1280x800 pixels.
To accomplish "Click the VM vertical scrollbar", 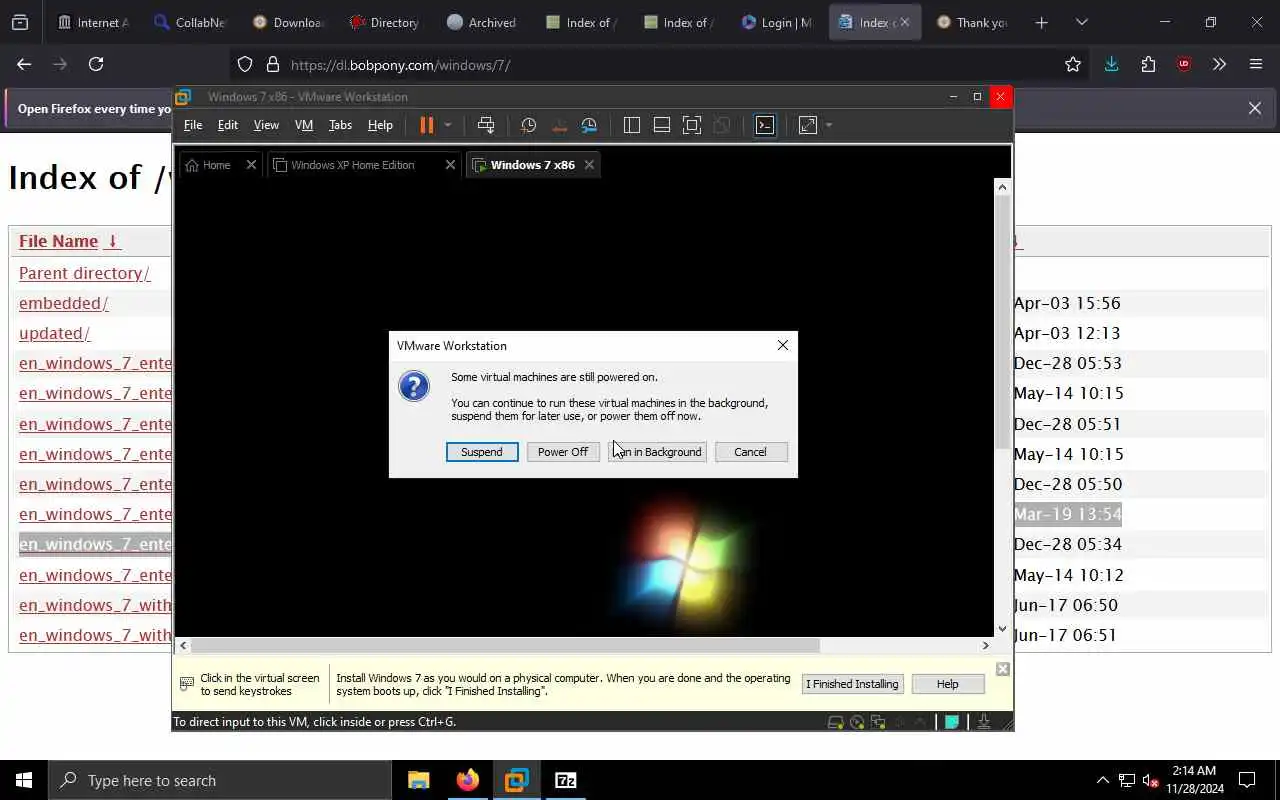I will (1002, 322).
